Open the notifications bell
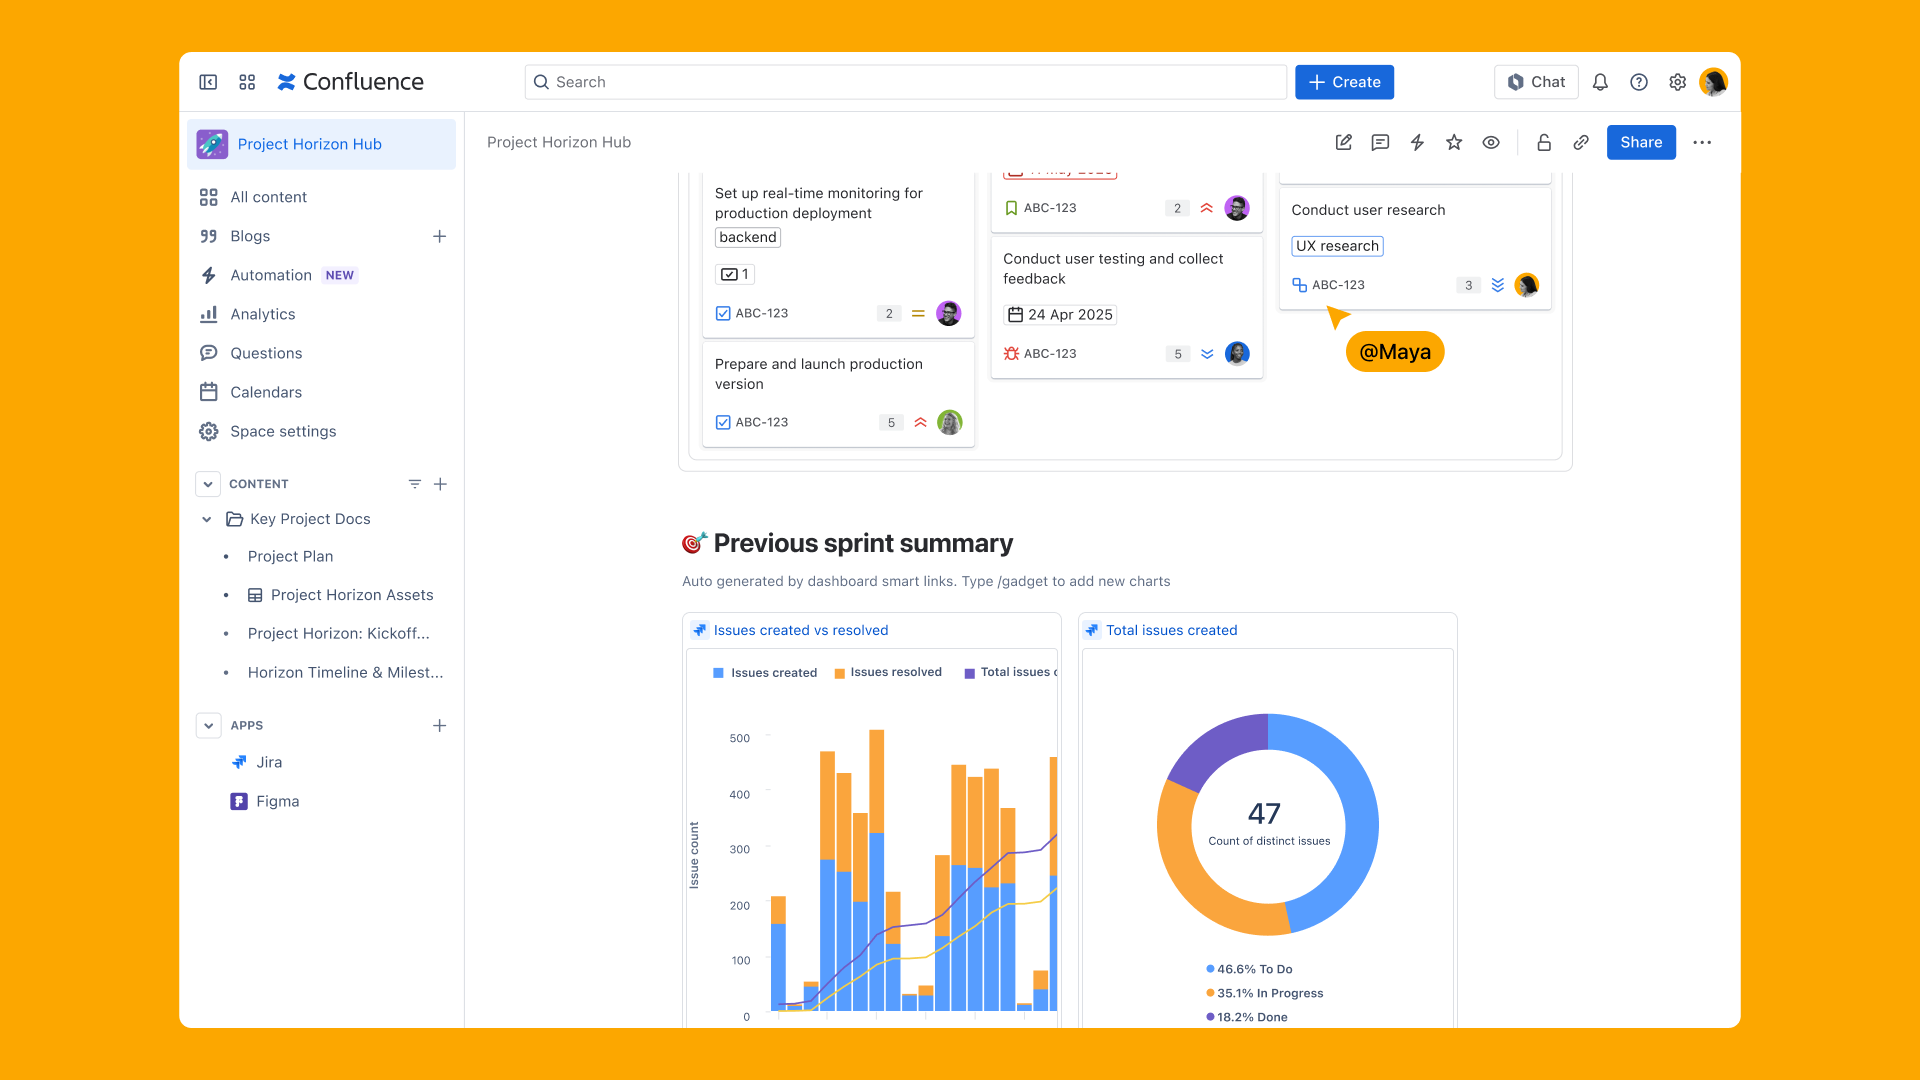The height and width of the screenshot is (1080, 1920). coord(1600,82)
